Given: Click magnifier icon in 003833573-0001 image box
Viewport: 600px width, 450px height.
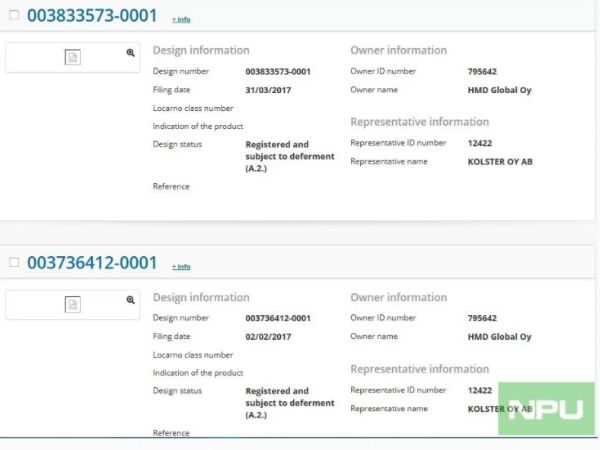Looking at the screenshot, I should coord(130,53).
